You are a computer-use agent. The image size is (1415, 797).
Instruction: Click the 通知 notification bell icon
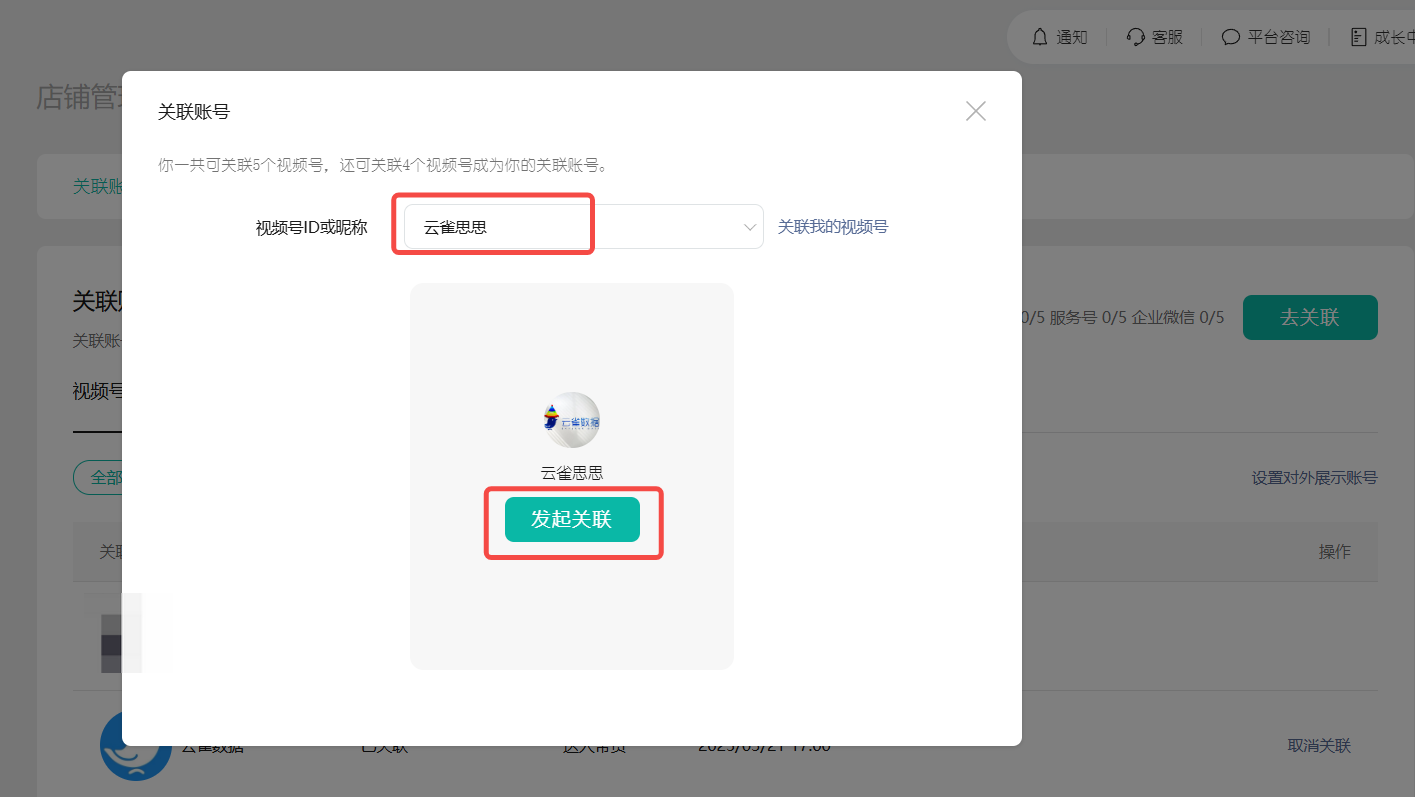(x=1040, y=36)
